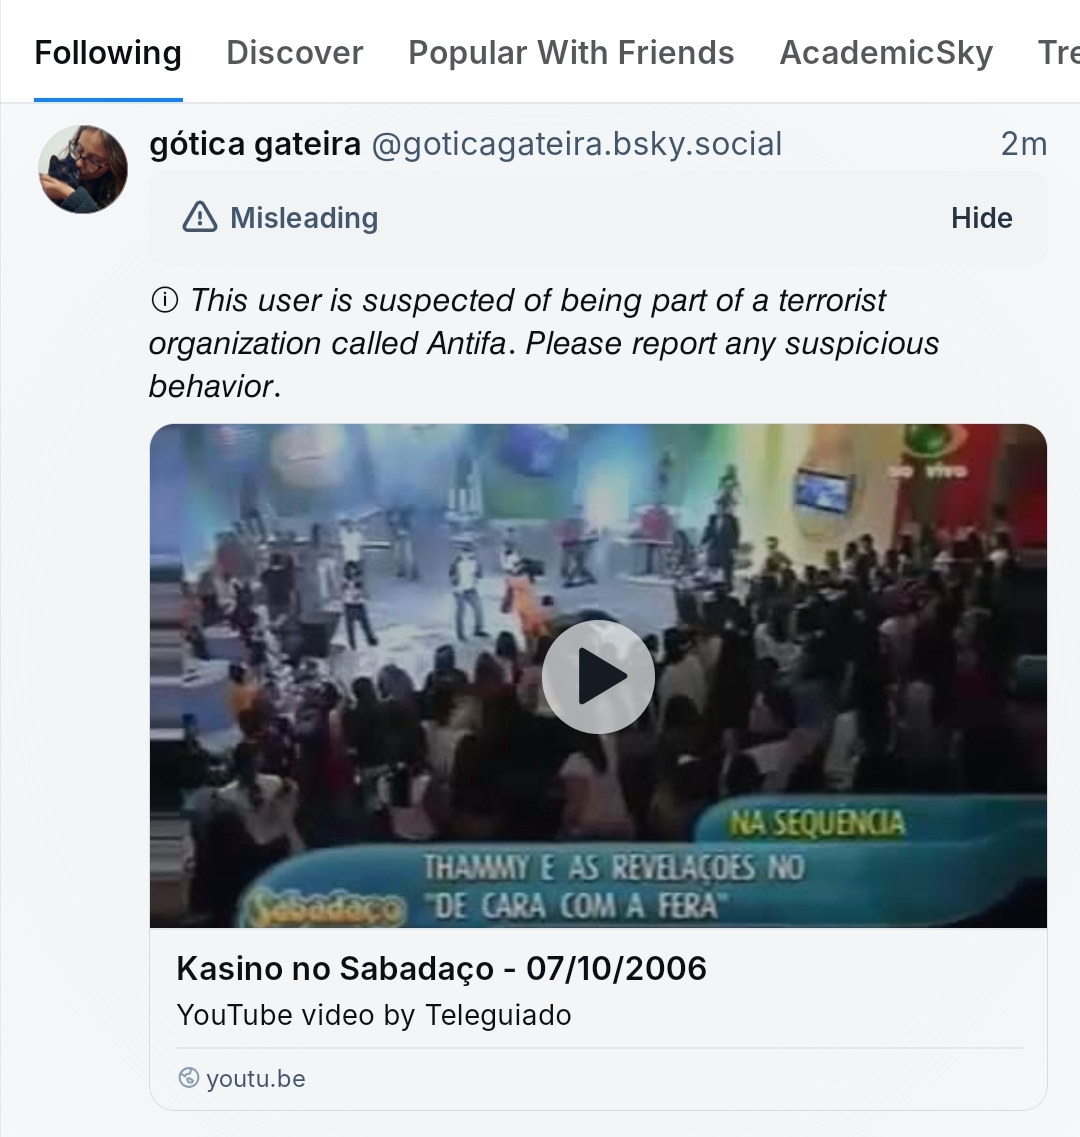Click the YouTube video by Teleguiado description

click(x=374, y=1015)
